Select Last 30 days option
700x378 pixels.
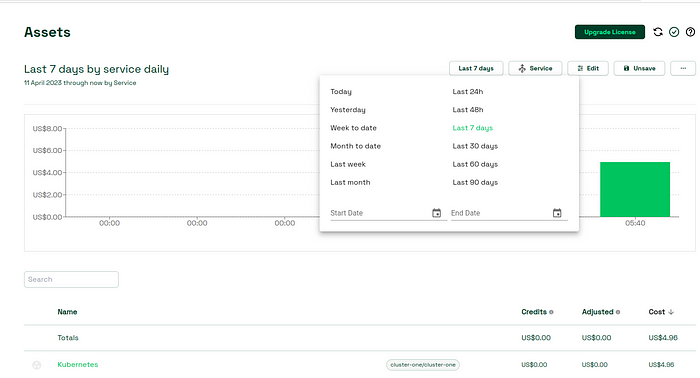pyautogui.click(x=475, y=146)
